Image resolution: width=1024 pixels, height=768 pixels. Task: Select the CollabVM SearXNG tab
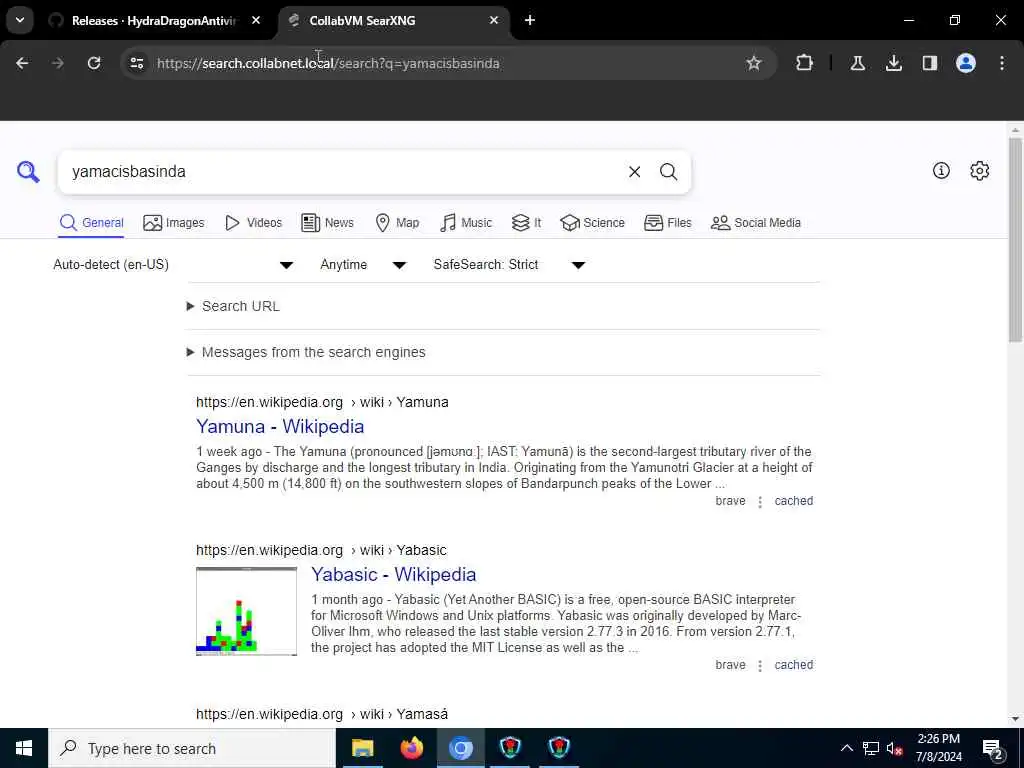394,21
